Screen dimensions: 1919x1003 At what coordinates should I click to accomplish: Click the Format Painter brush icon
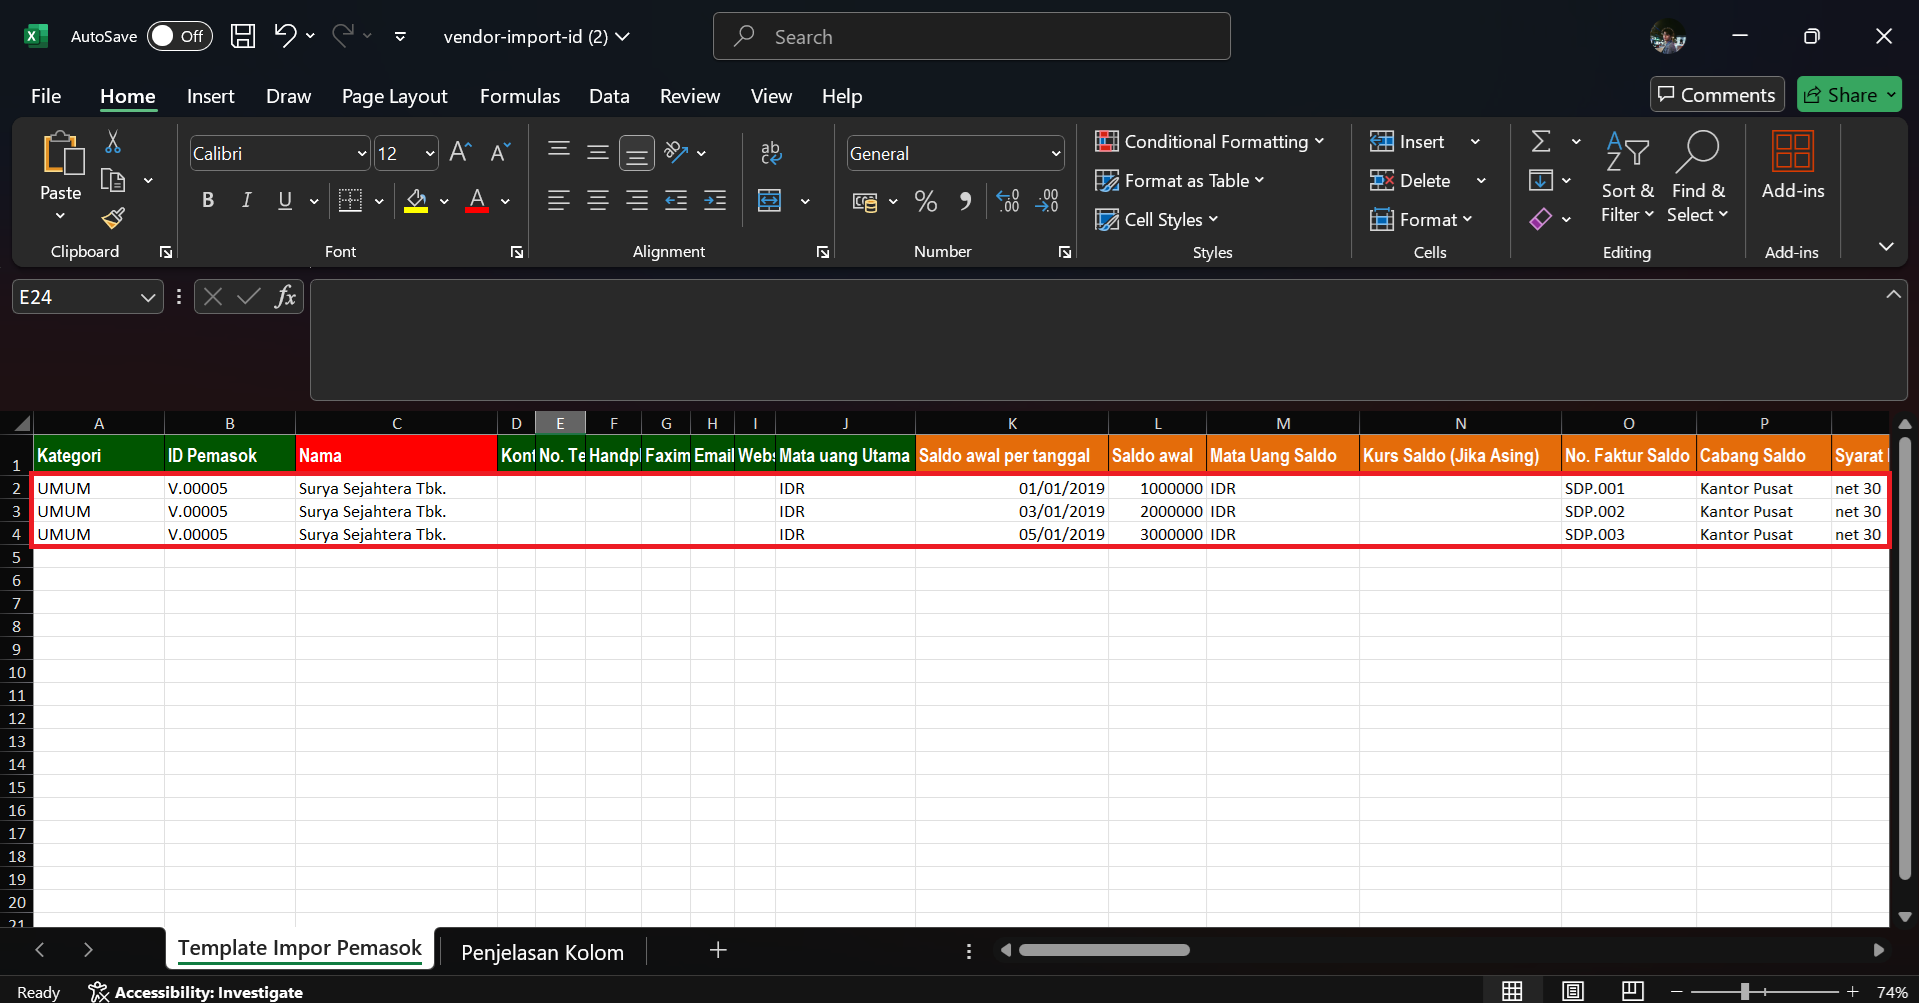[x=113, y=218]
